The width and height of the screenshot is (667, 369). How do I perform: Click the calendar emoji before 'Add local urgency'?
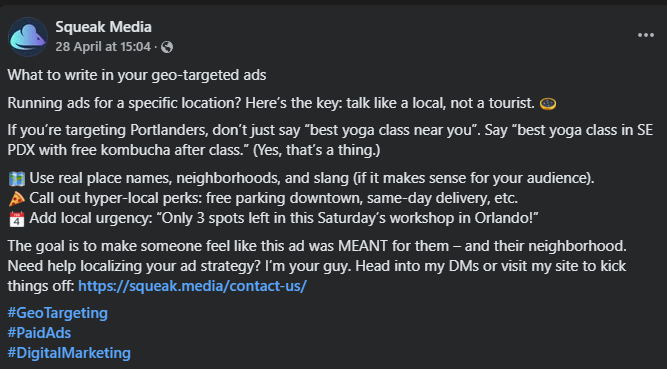point(17,219)
